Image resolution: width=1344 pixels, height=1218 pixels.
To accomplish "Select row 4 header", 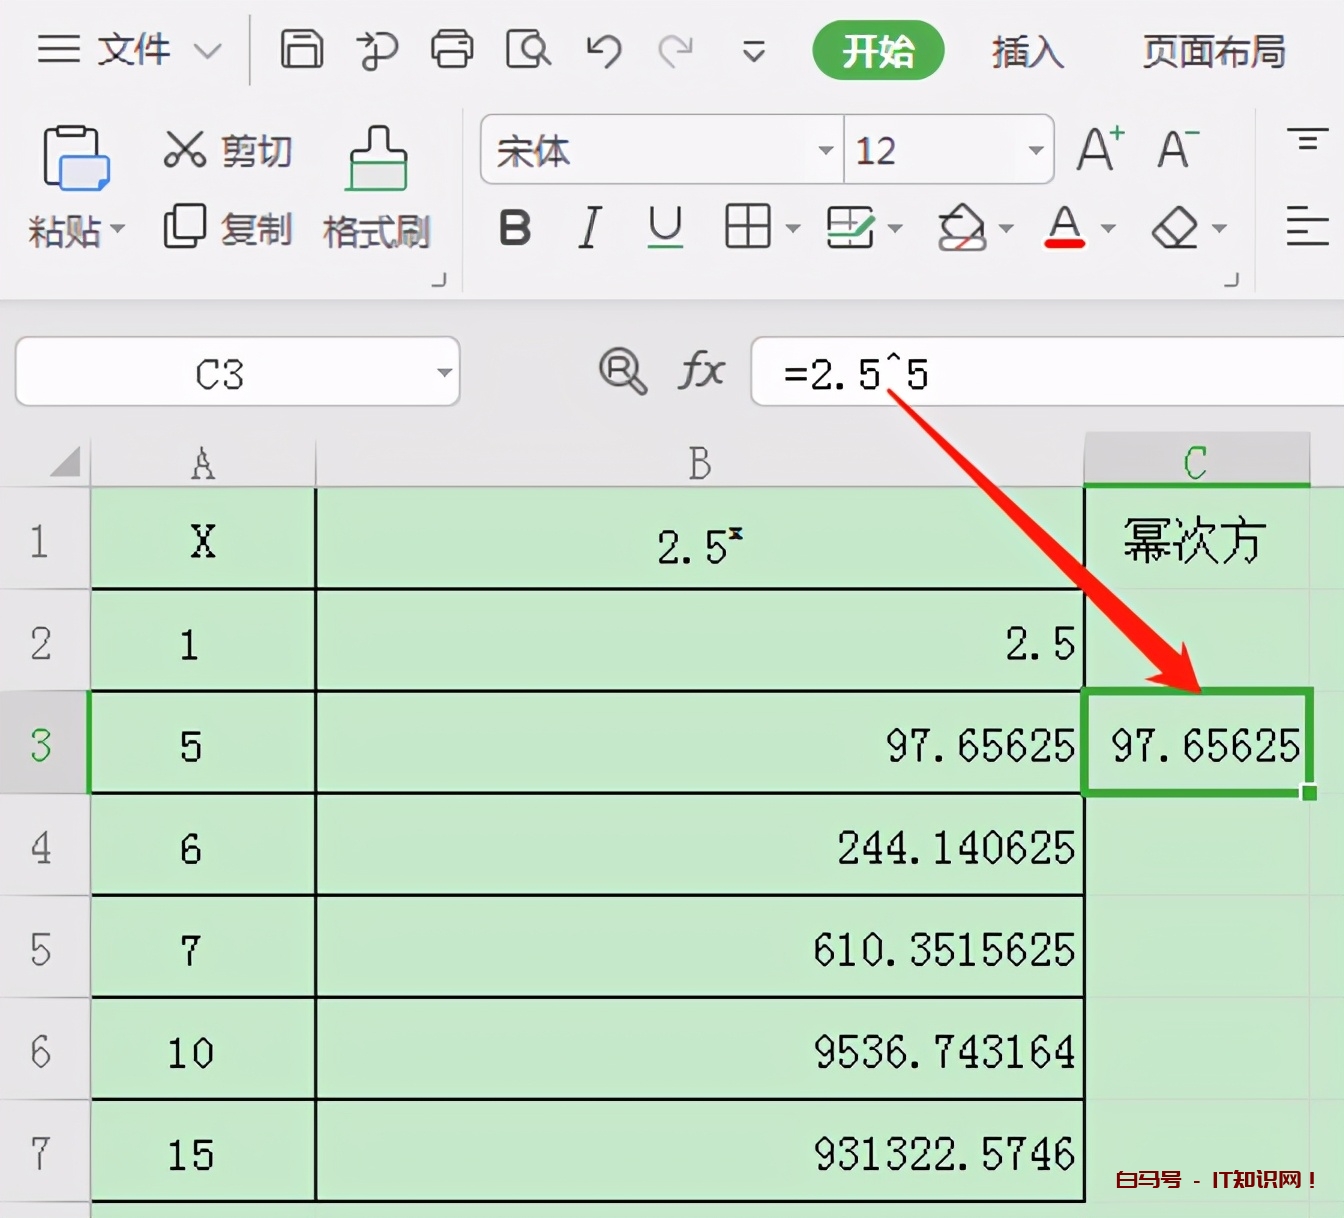I will 40,847.
